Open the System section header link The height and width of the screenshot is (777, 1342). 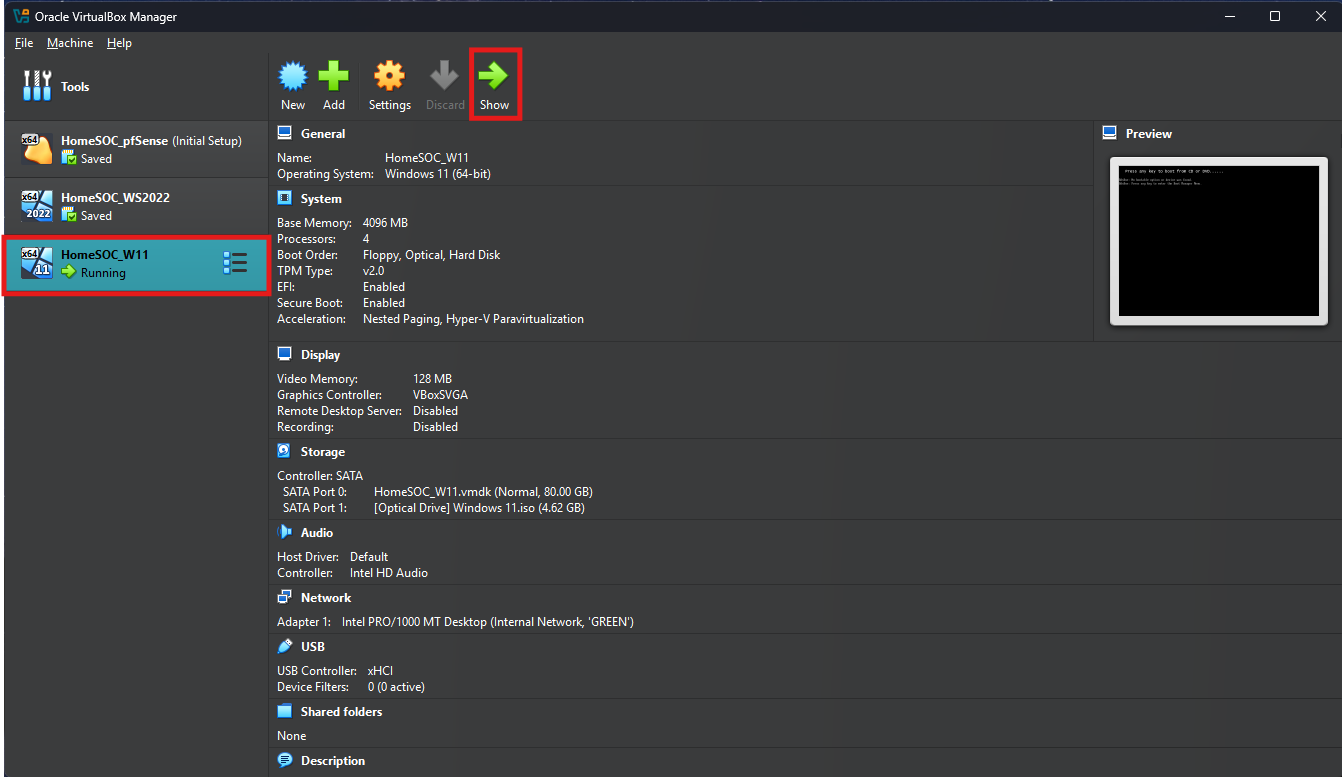pyautogui.click(x=321, y=199)
